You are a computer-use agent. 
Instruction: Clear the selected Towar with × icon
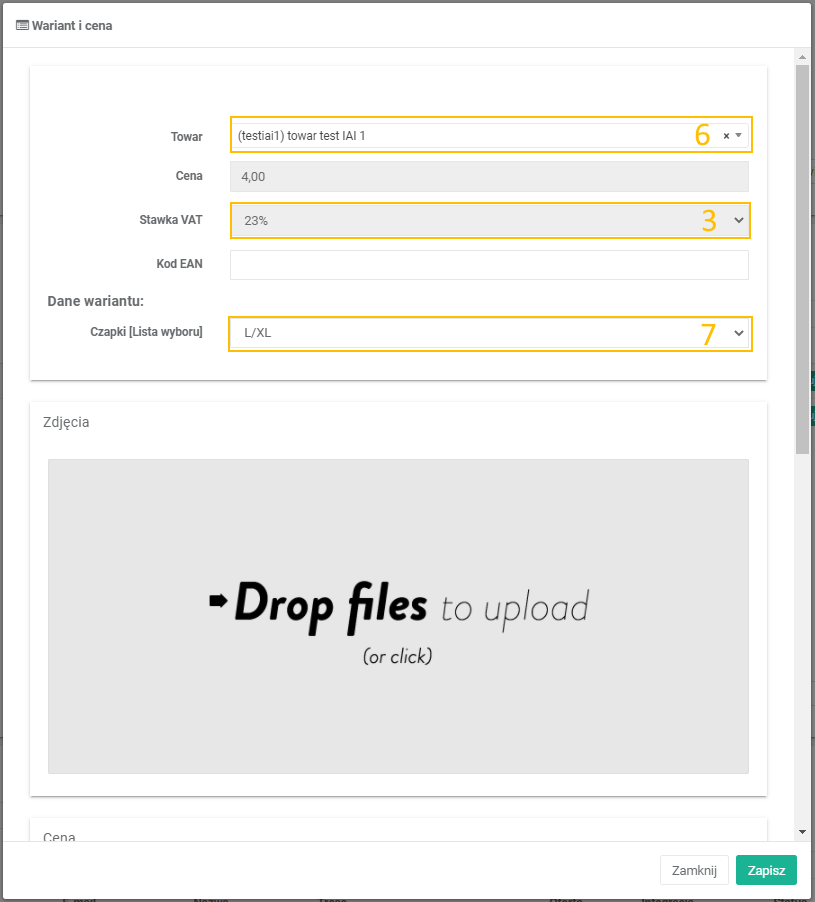click(x=726, y=136)
